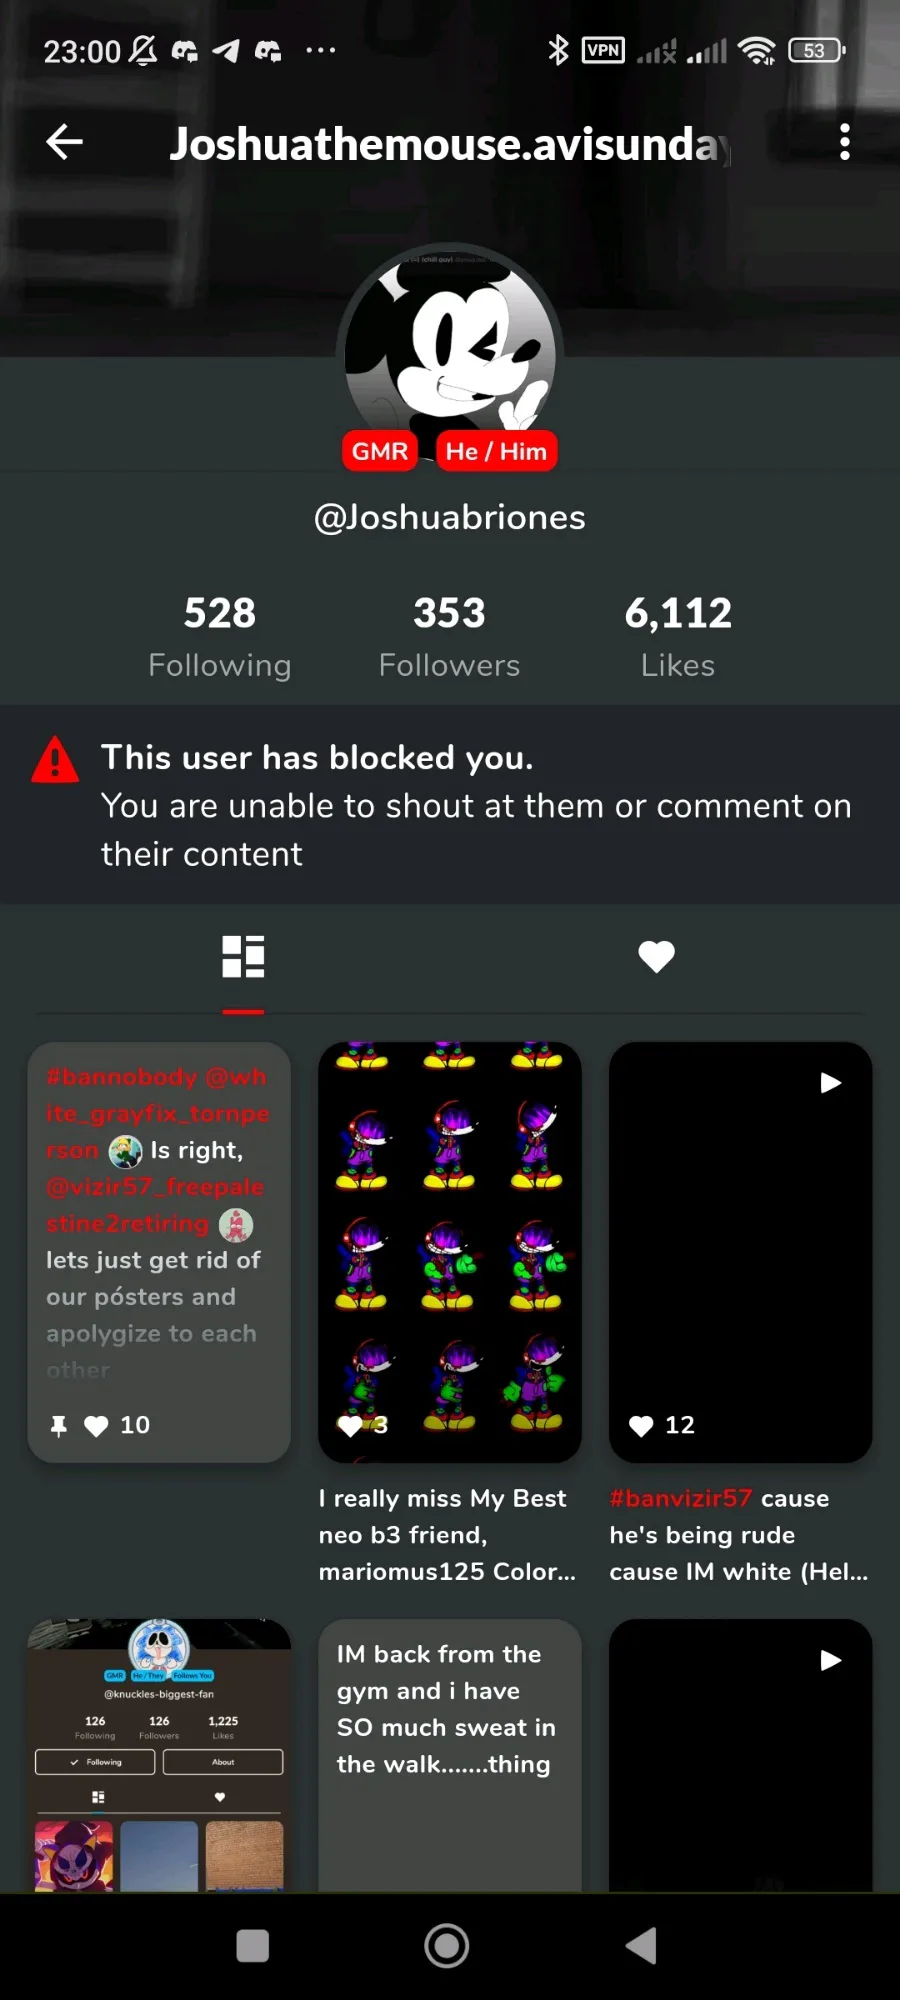Tap the heart showing 12 likes
Screen dimensions: 900x2000
[x=641, y=1426]
